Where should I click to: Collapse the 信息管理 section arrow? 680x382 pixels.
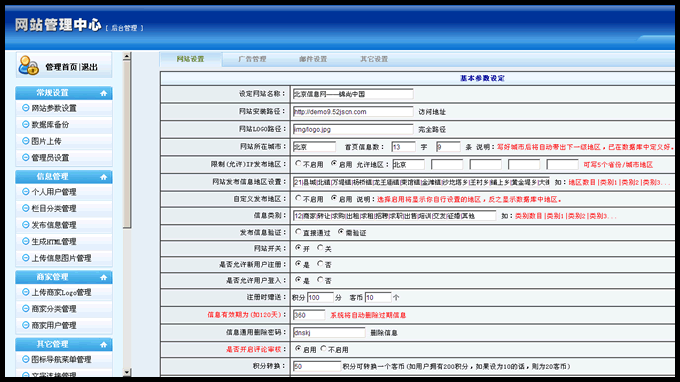coord(103,177)
